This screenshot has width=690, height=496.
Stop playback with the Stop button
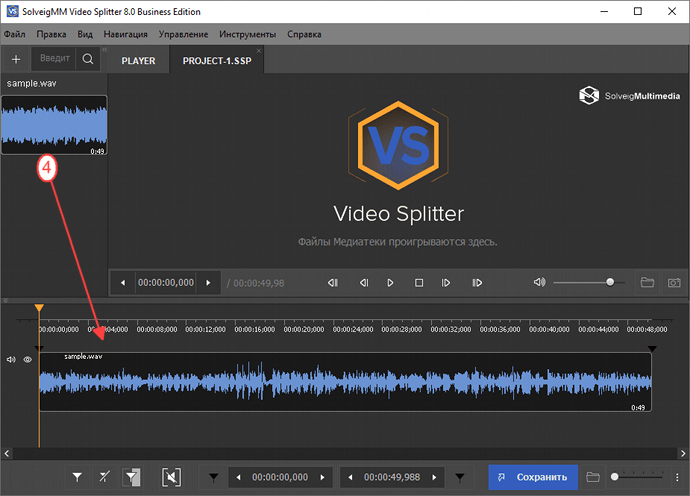click(419, 283)
